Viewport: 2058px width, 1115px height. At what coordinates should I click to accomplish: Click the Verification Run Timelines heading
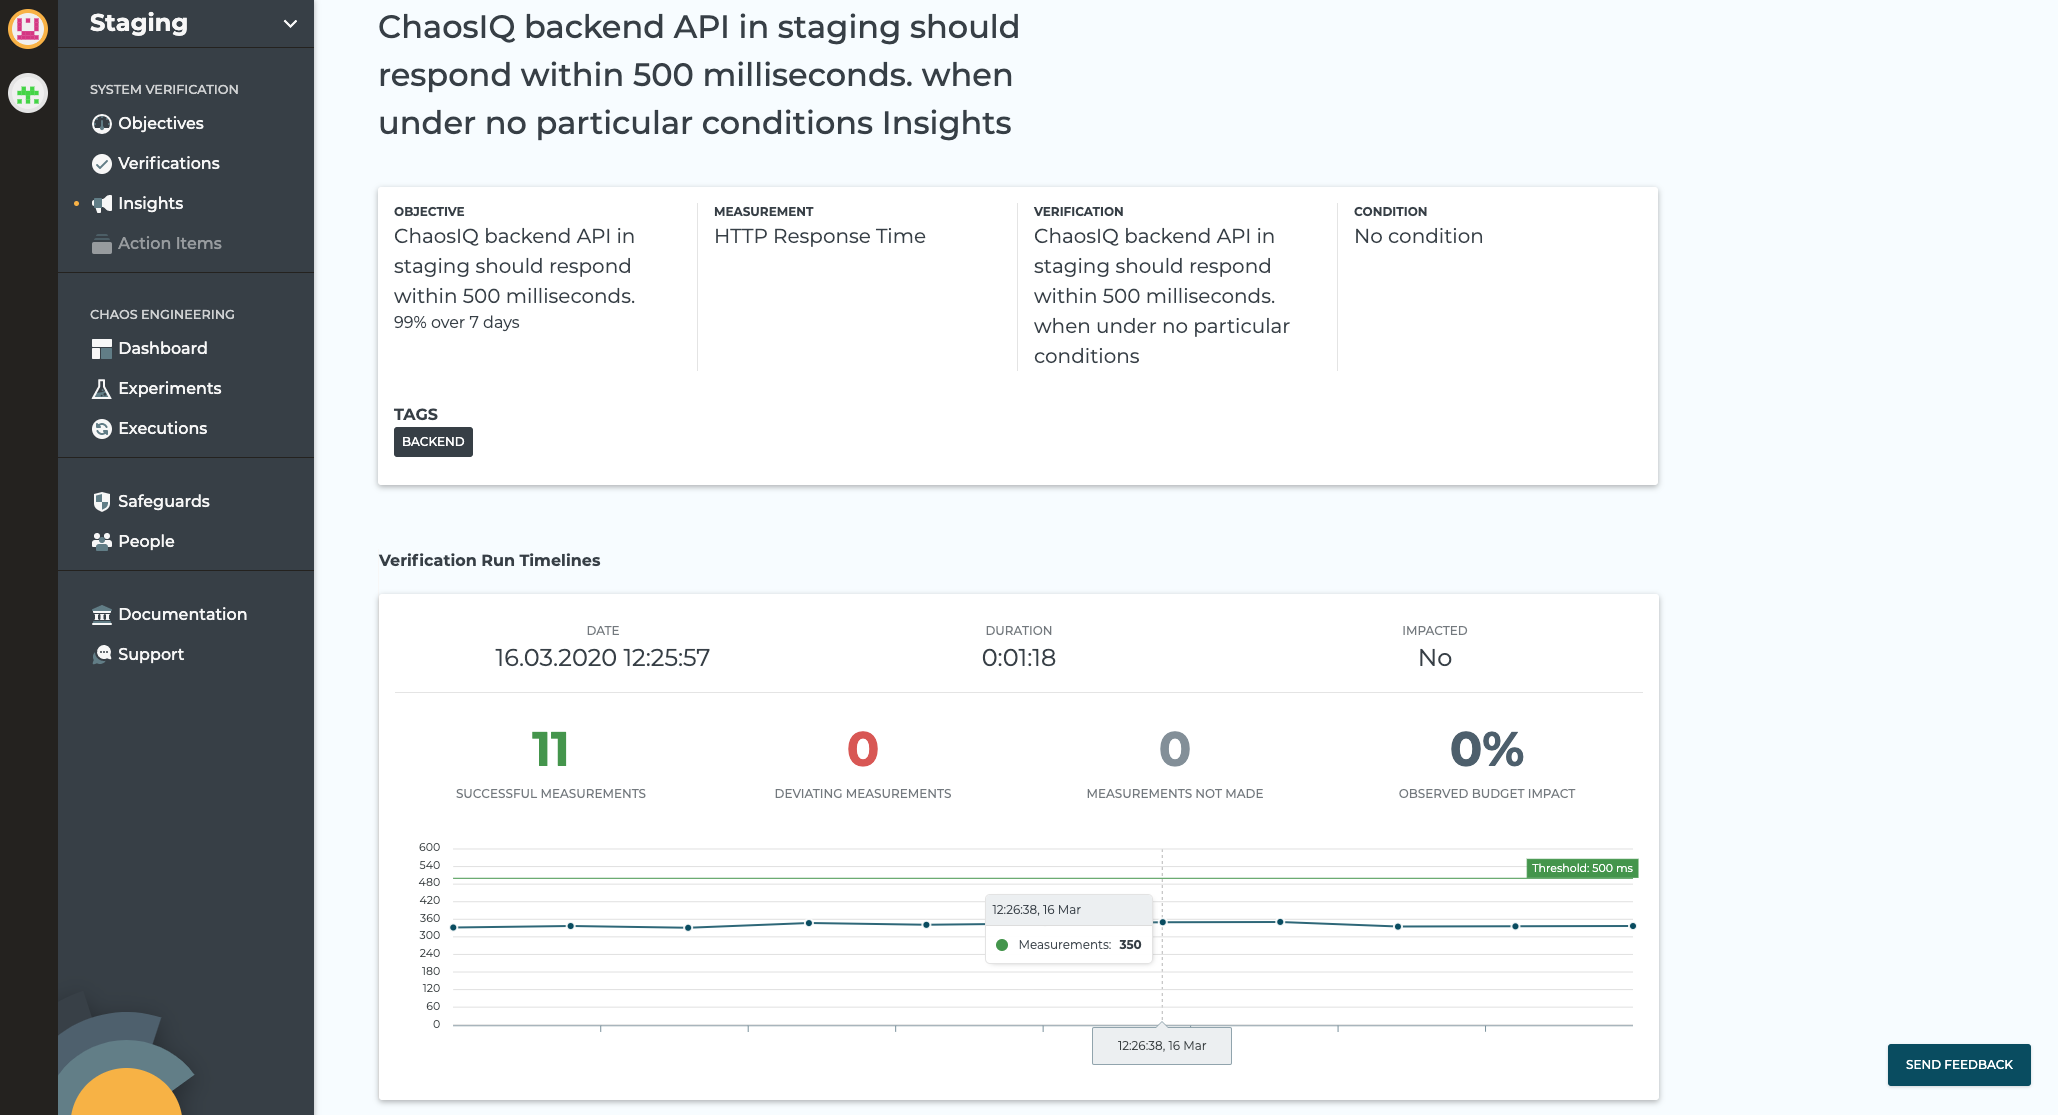click(x=489, y=560)
